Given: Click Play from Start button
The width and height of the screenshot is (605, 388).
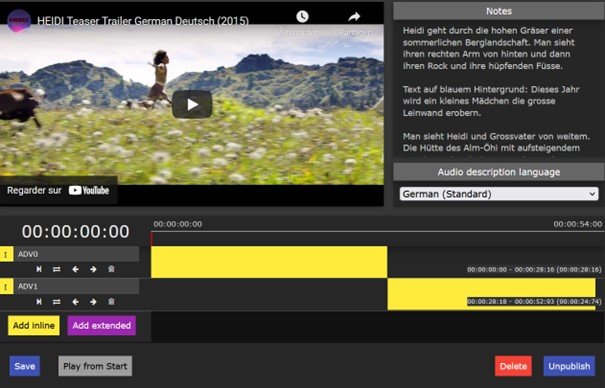Looking at the screenshot, I should tap(95, 366).
